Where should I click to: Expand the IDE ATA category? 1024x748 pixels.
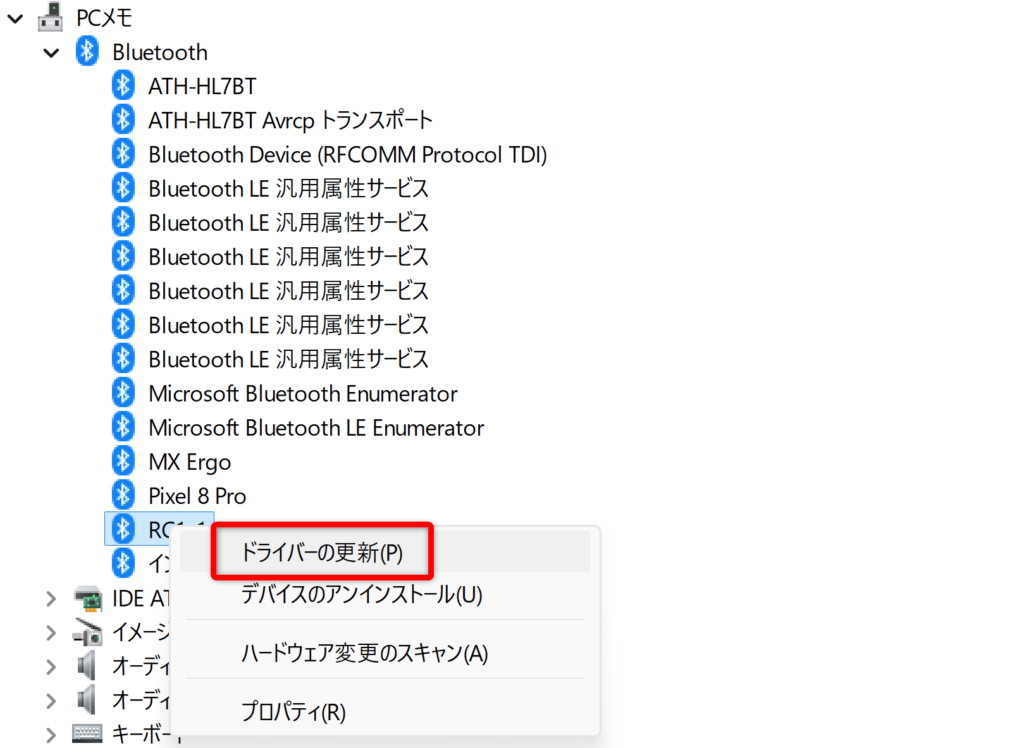[x=51, y=599]
